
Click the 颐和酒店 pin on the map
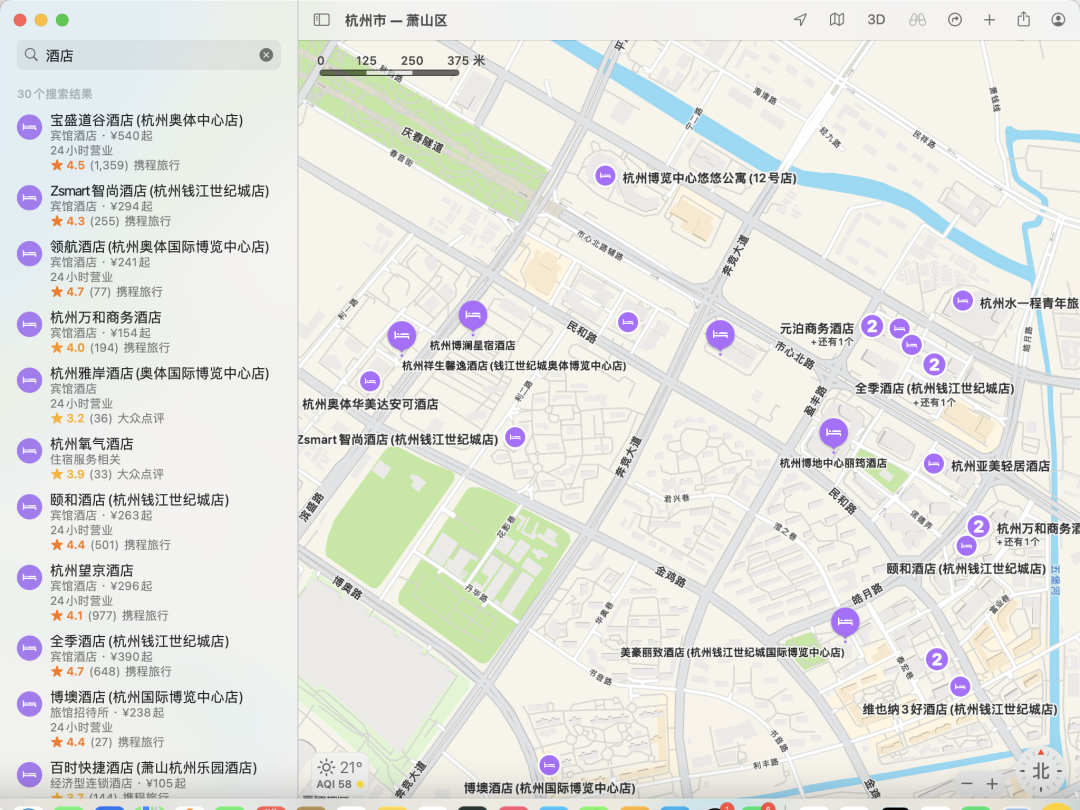point(966,546)
